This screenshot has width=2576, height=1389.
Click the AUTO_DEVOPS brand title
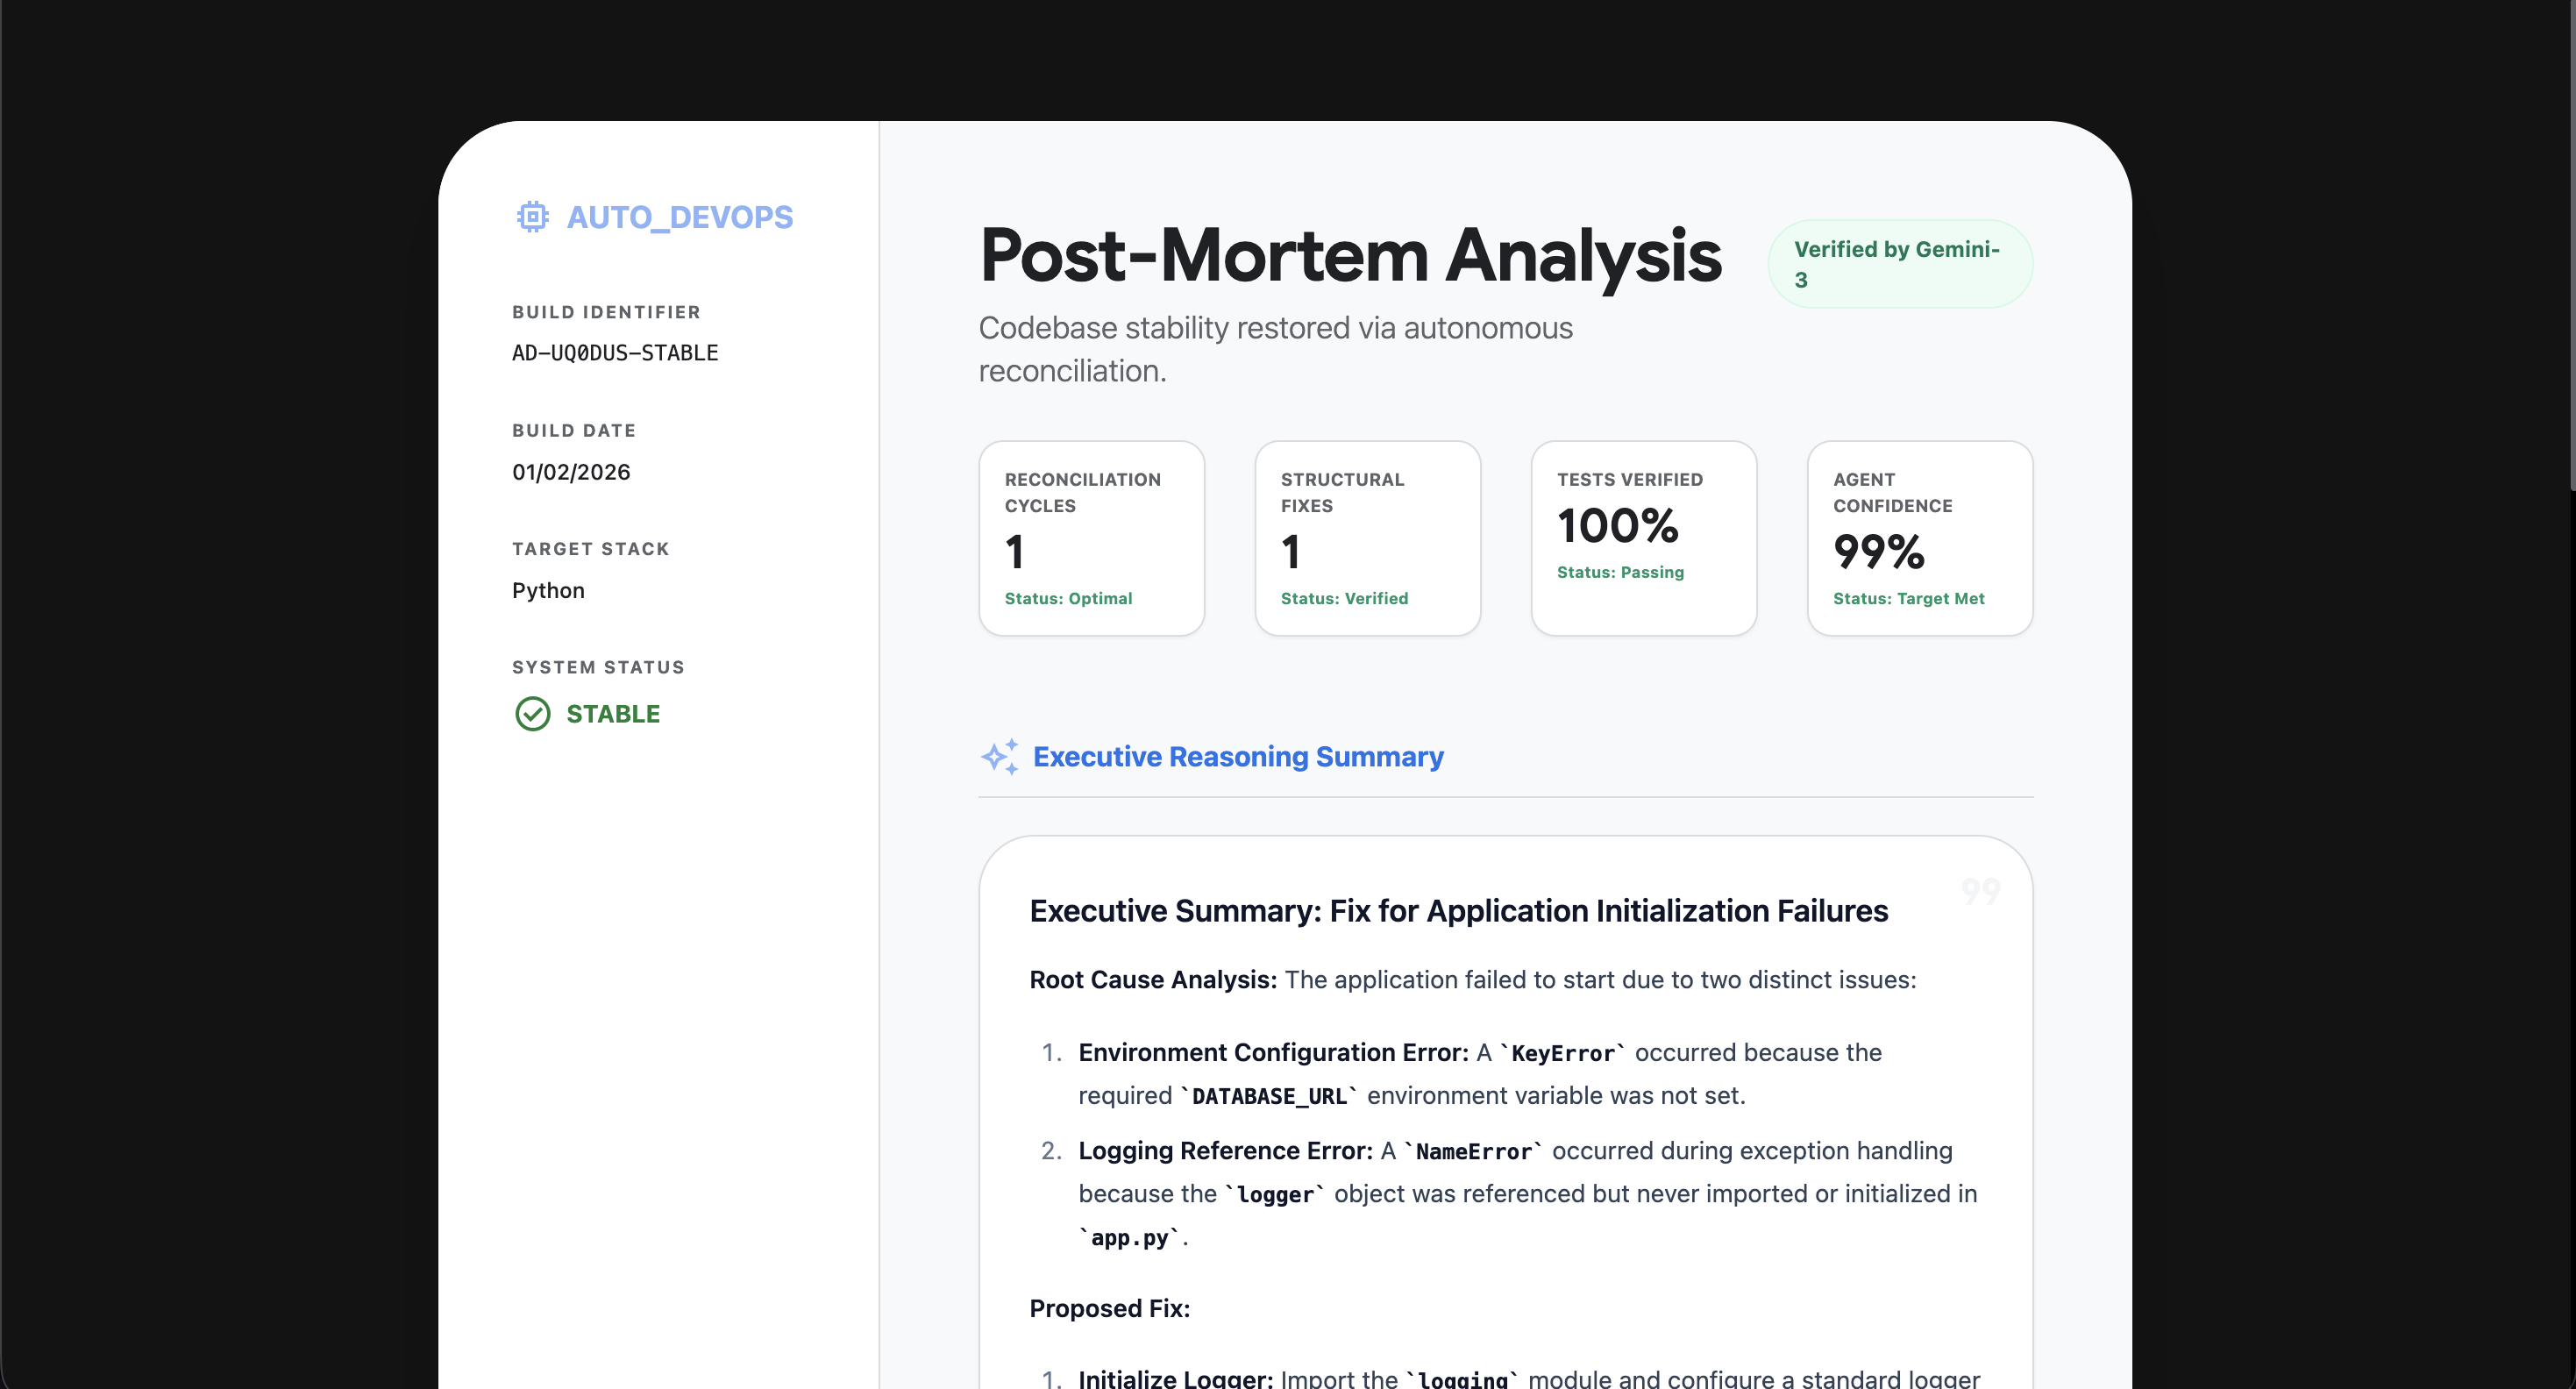tap(679, 217)
